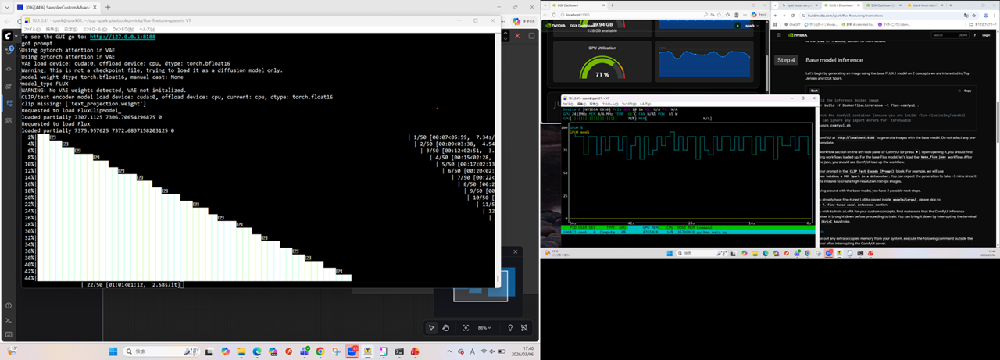Screen dimensions: 1000x360
Task: Toggle ComfyUI bottom console panel icon
Action: point(9,320)
